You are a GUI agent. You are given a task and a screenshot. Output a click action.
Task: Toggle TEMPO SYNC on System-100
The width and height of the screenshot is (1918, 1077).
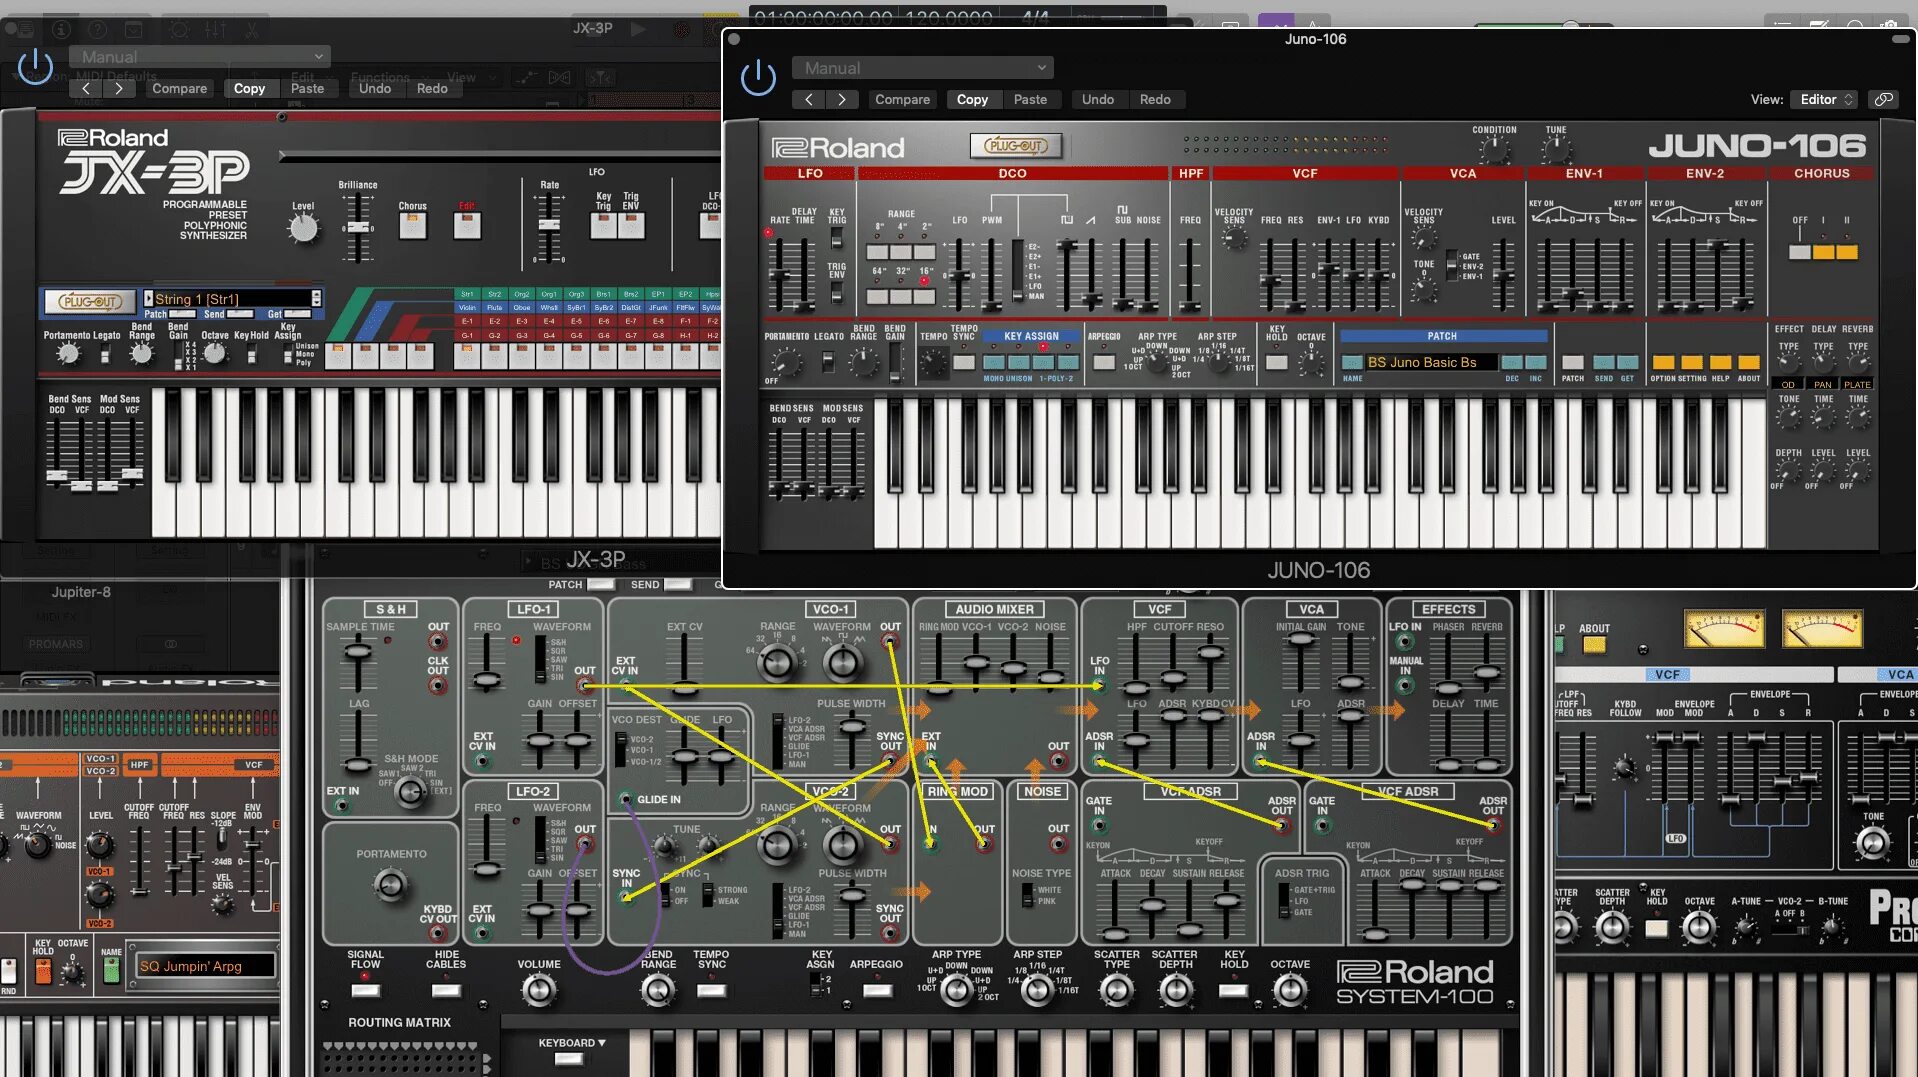click(711, 991)
